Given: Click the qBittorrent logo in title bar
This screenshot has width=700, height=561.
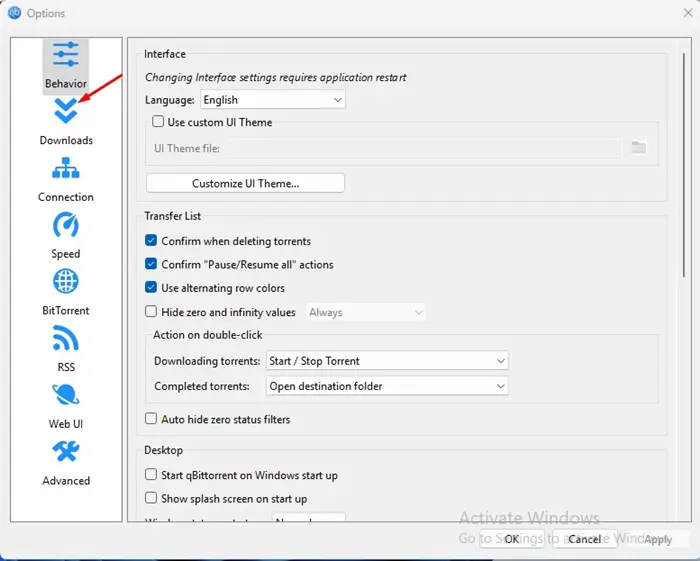Looking at the screenshot, I should 14,12.
